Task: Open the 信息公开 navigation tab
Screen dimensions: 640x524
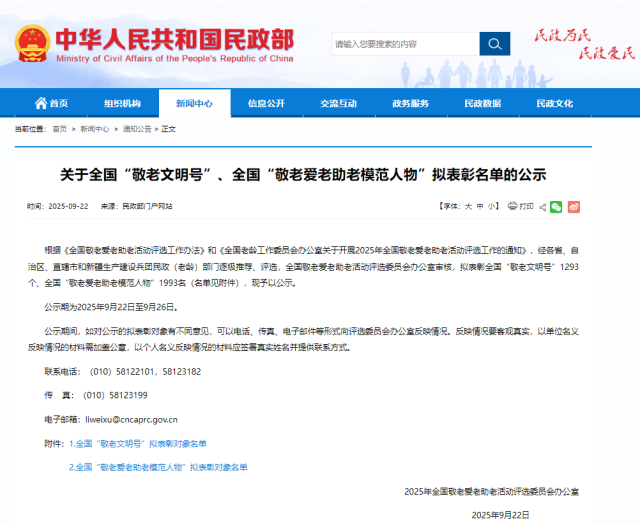Action: coord(266,103)
